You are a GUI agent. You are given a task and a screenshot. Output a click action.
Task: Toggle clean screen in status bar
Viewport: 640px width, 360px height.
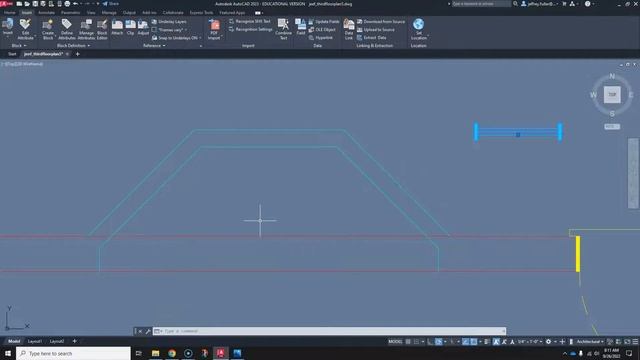coord(627,342)
